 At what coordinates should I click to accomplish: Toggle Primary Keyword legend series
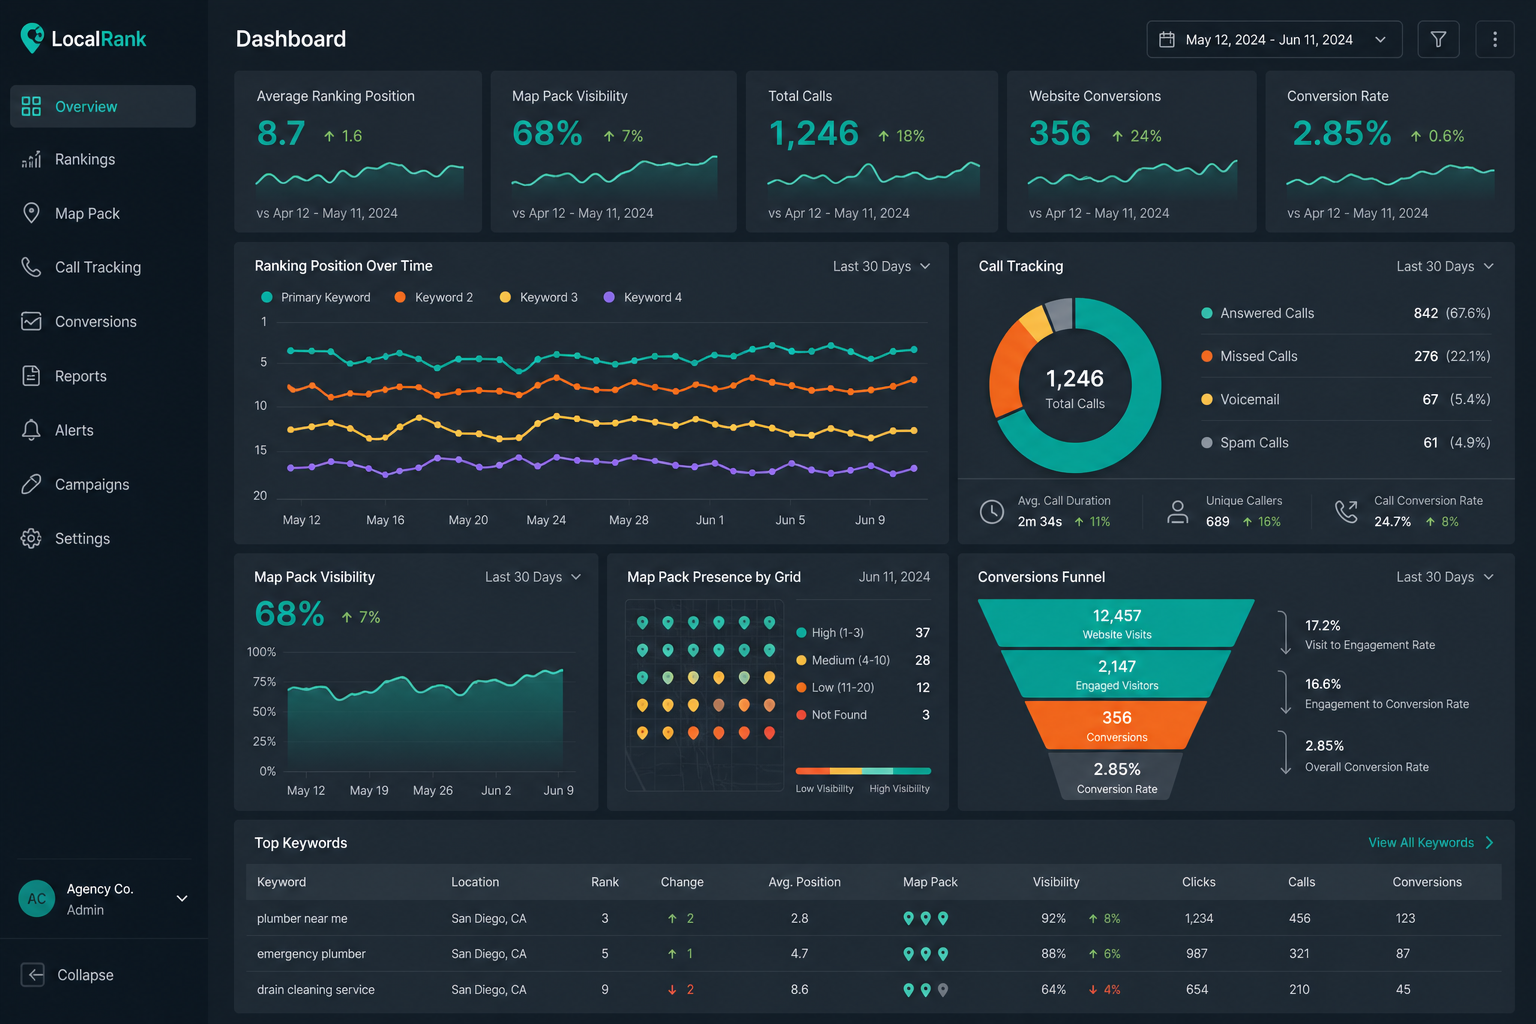tap(316, 297)
